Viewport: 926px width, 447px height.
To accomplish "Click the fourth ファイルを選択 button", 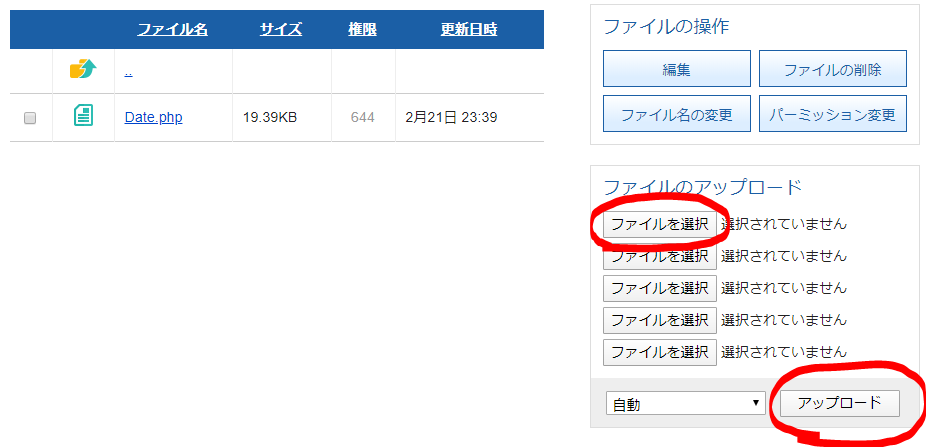I will pyautogui.click(x=660, y=320).
